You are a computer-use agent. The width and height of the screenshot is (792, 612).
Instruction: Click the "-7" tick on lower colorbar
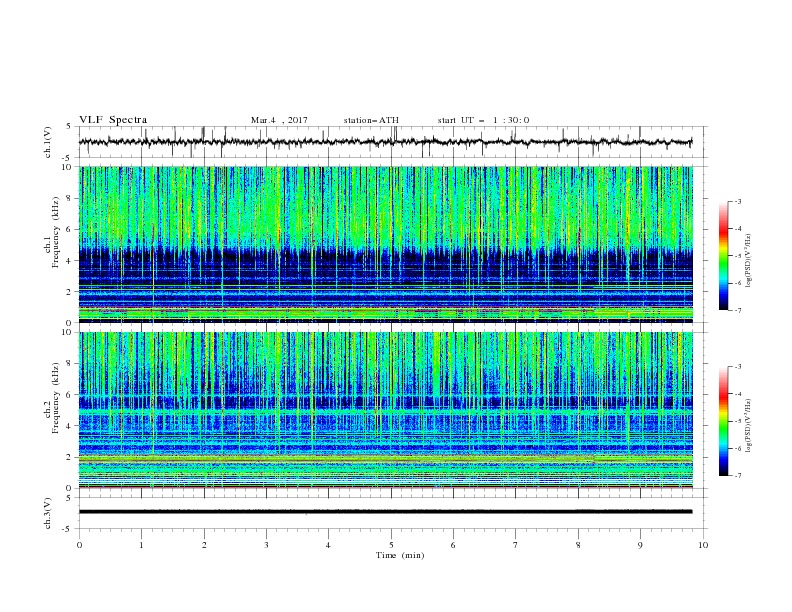[x=737, y=476]
